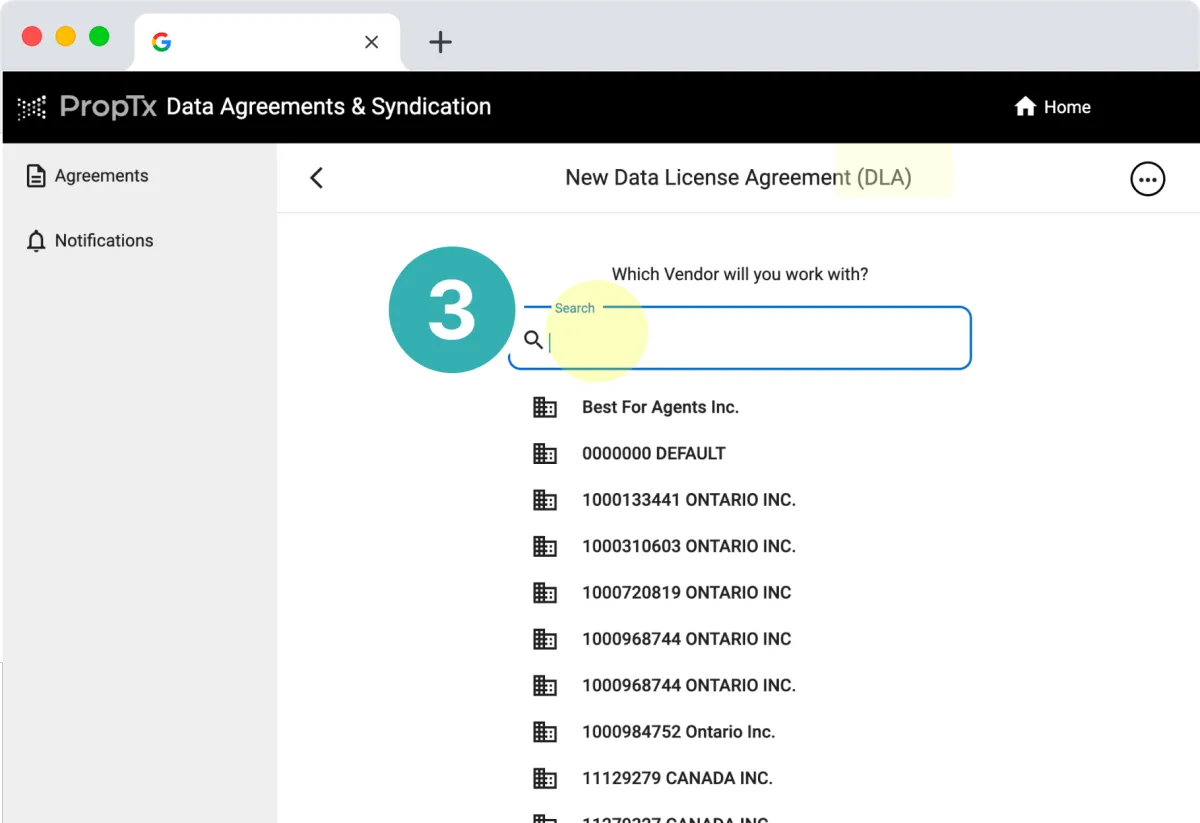Select vendor 1000133441 ONTARIO INC.
This screenshot has height=823, width=1200.
689,500
